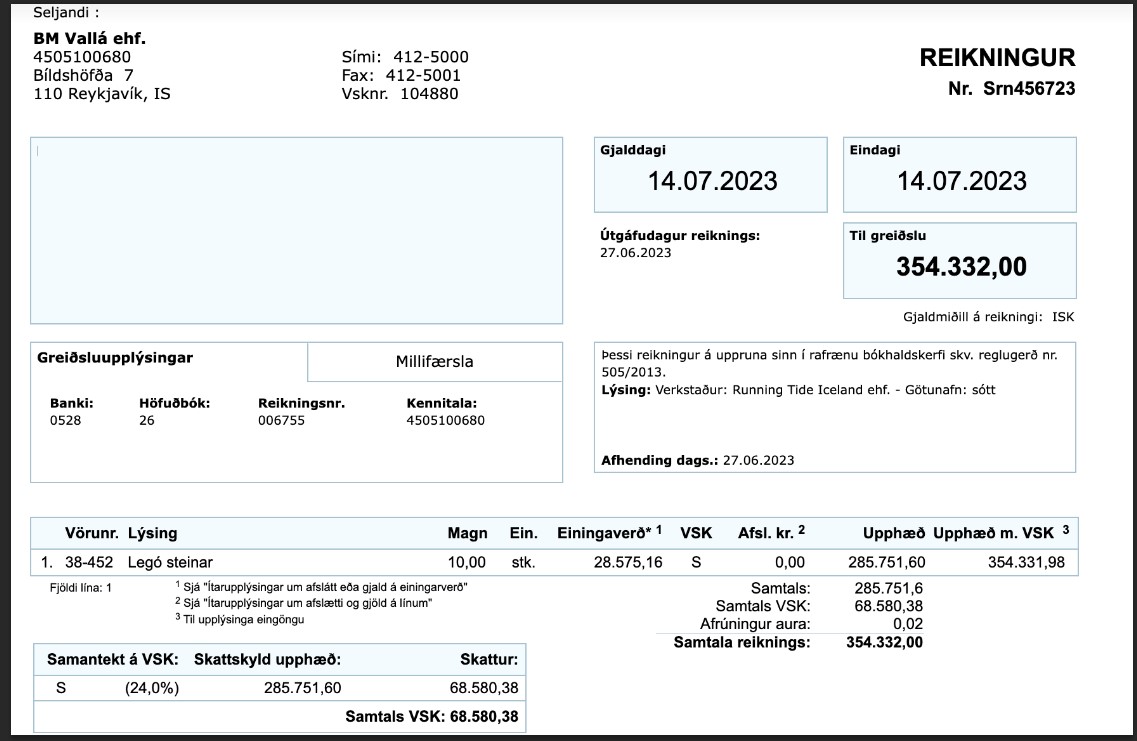
Task: Click phone number 412-5000
Action: coord(431,57)
